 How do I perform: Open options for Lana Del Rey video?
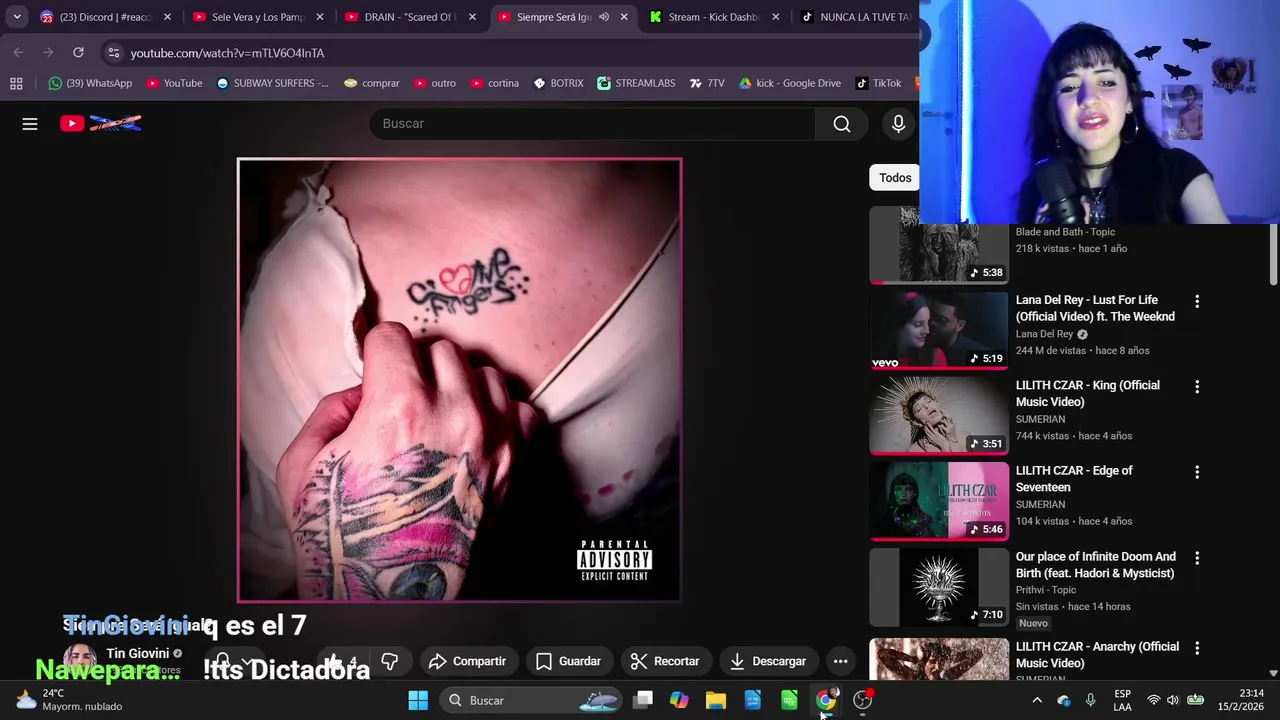(x=1196, y=301)
